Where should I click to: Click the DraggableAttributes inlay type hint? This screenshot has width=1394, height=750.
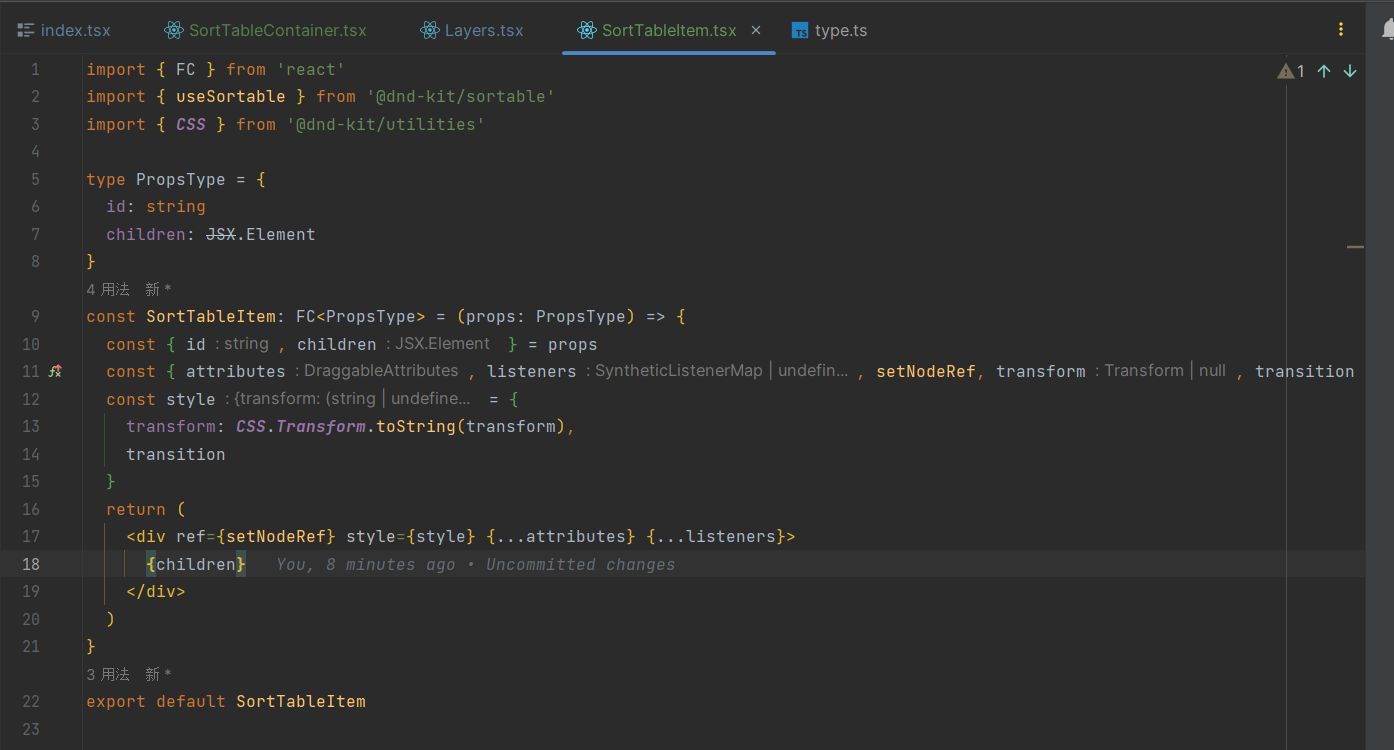pos(381,371)
